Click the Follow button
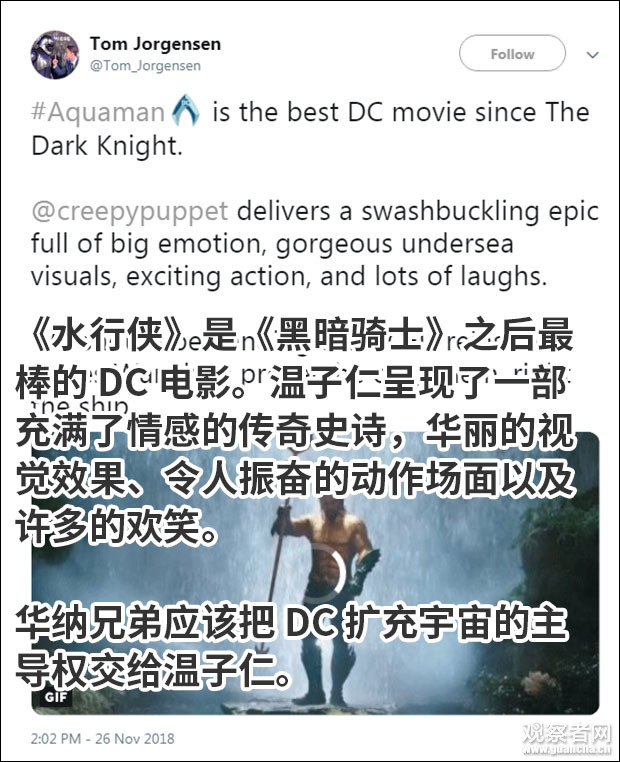620x762 pixels. click(512, 53)
